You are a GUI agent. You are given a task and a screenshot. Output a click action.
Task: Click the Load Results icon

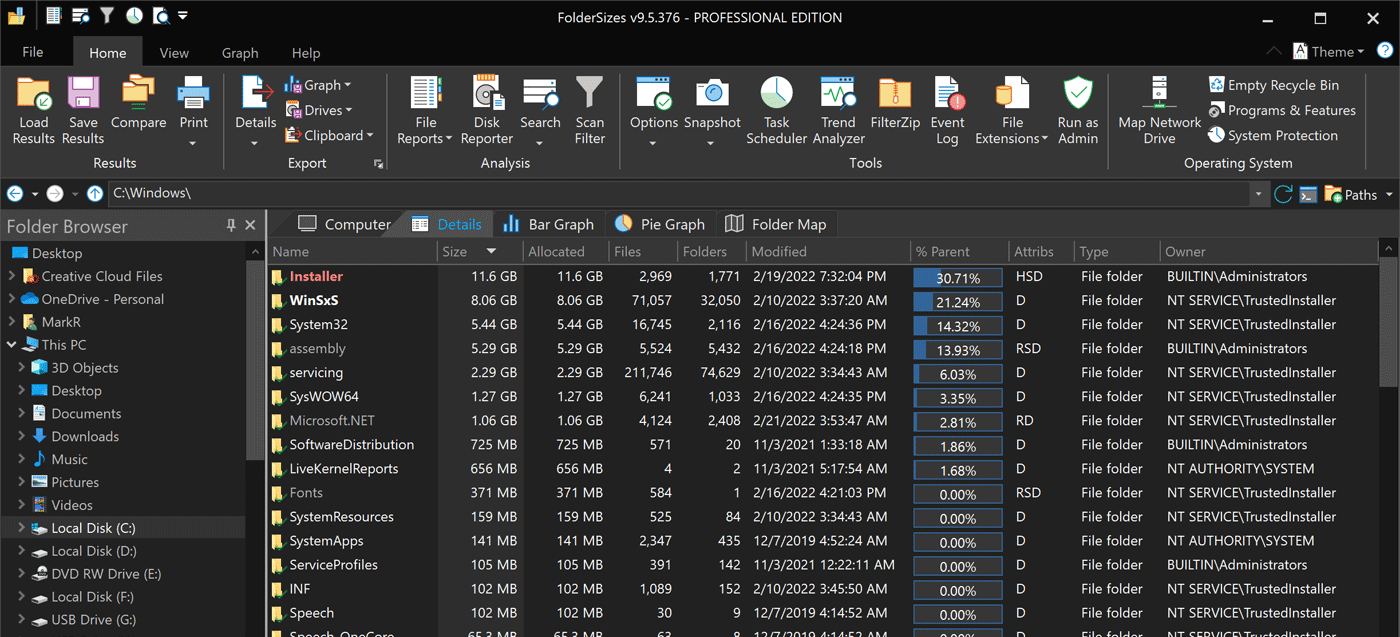click(34, 93)
